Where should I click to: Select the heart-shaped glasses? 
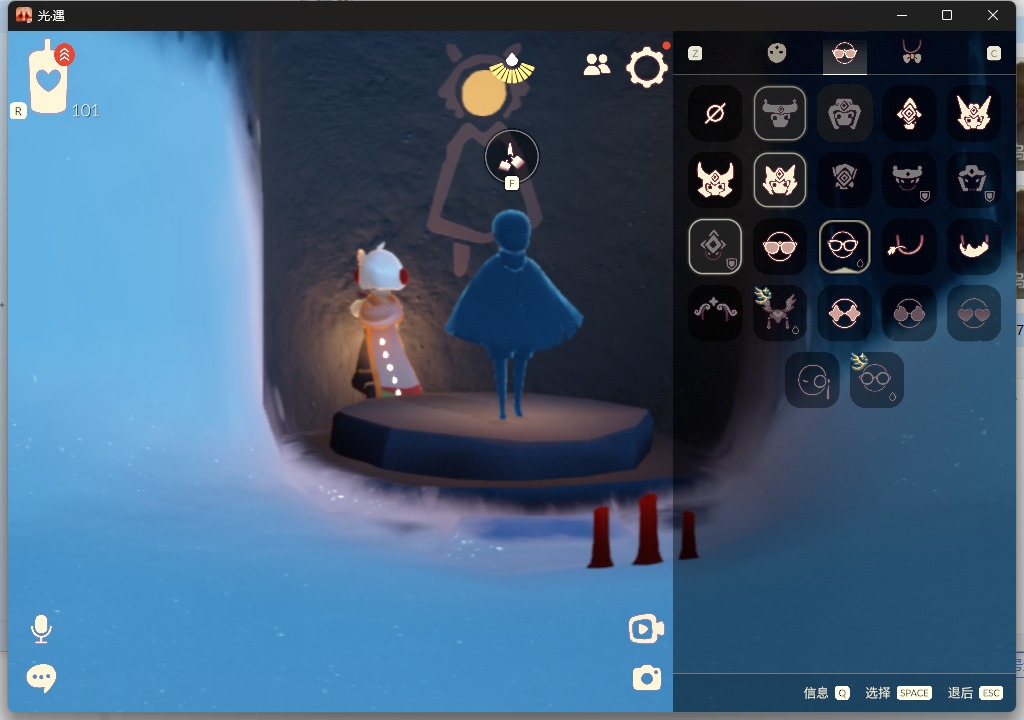tap(973, 313)
